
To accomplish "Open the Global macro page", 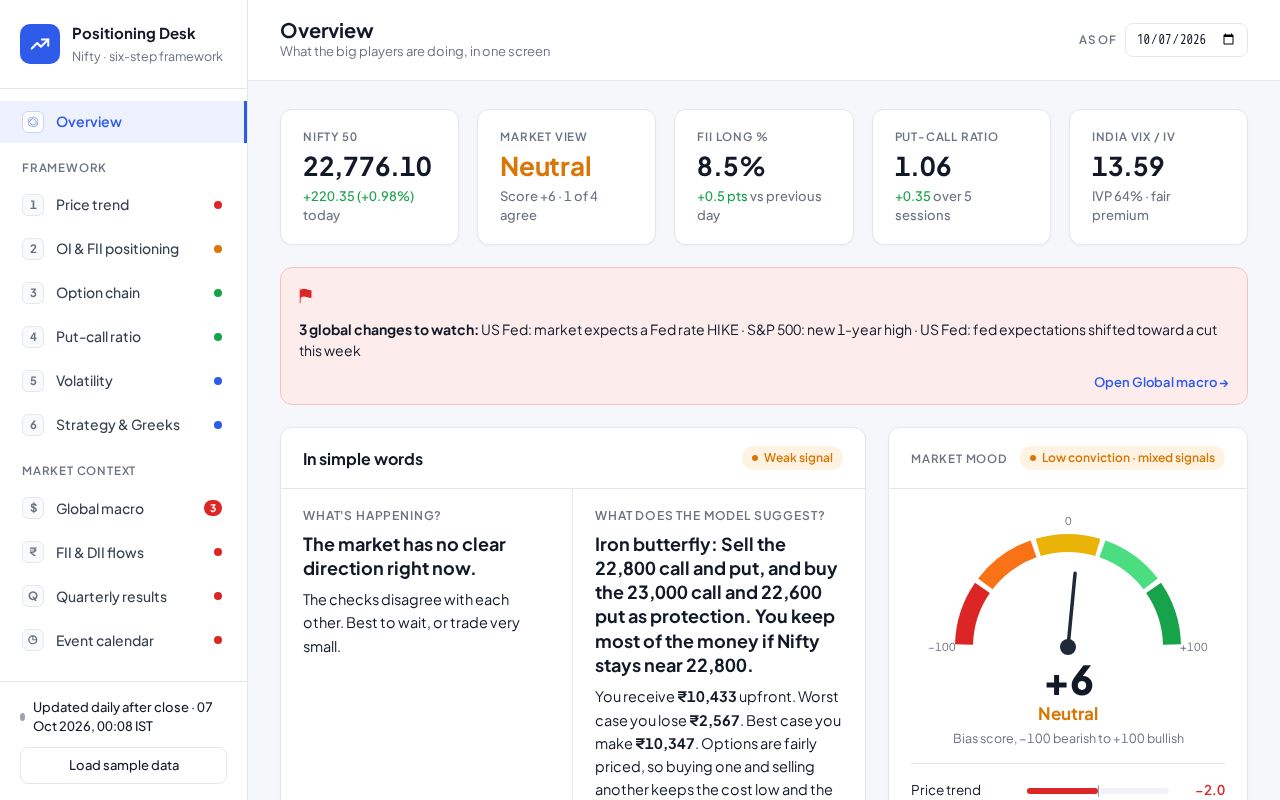I will click(x=123, y=508).
